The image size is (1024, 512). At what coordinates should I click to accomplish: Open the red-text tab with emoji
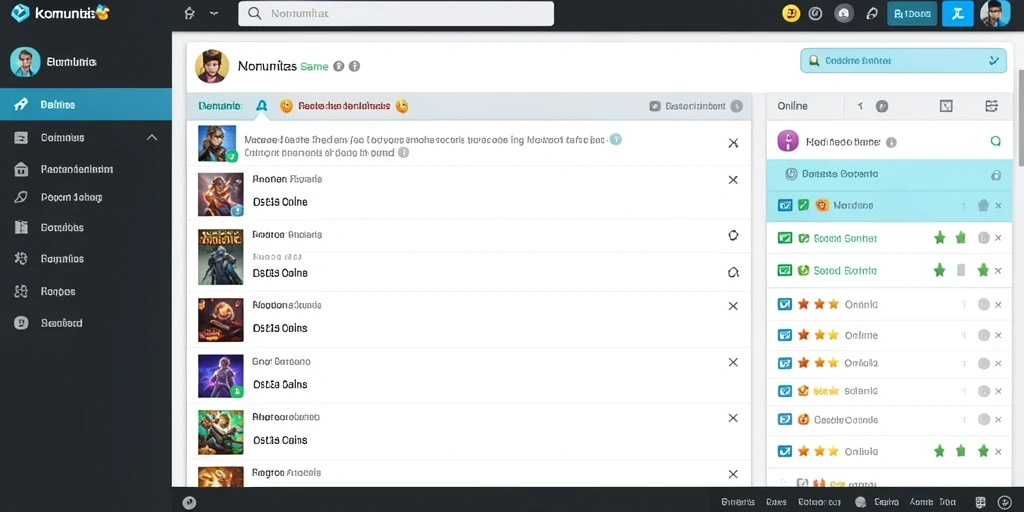(344, 106)
